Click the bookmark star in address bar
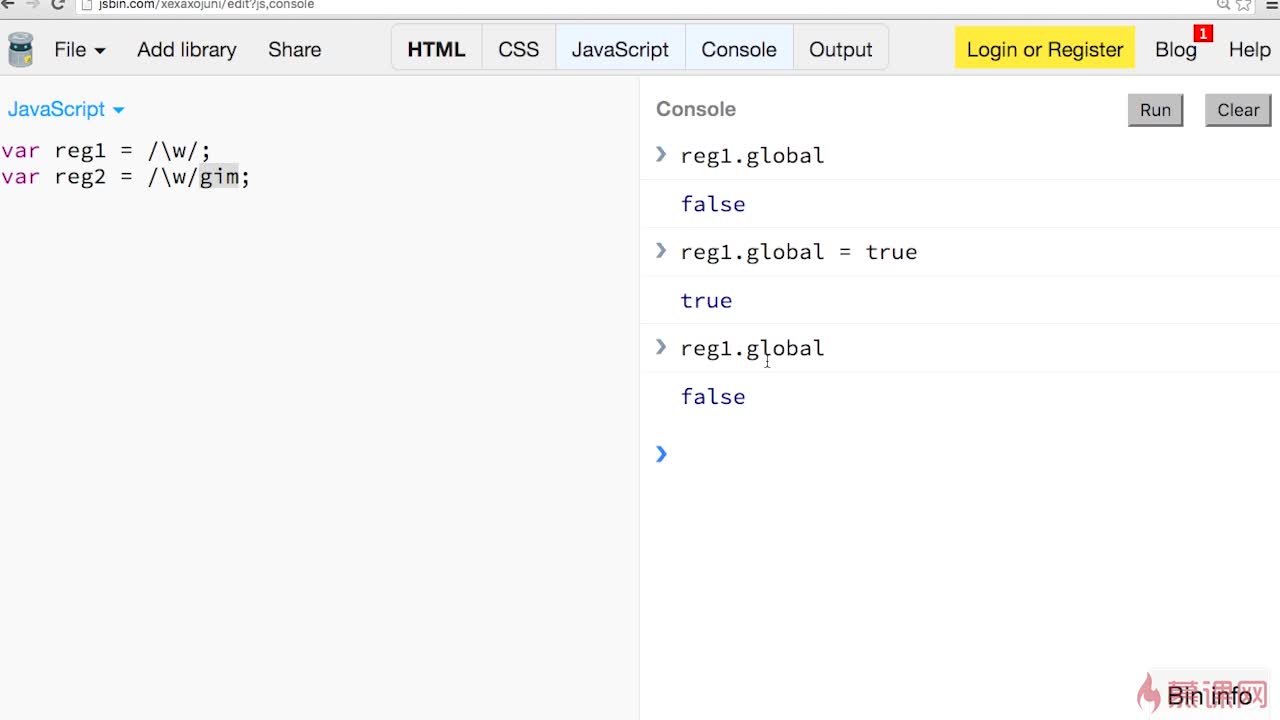This screenshot has height=720, width=1280. (1243, 5)
